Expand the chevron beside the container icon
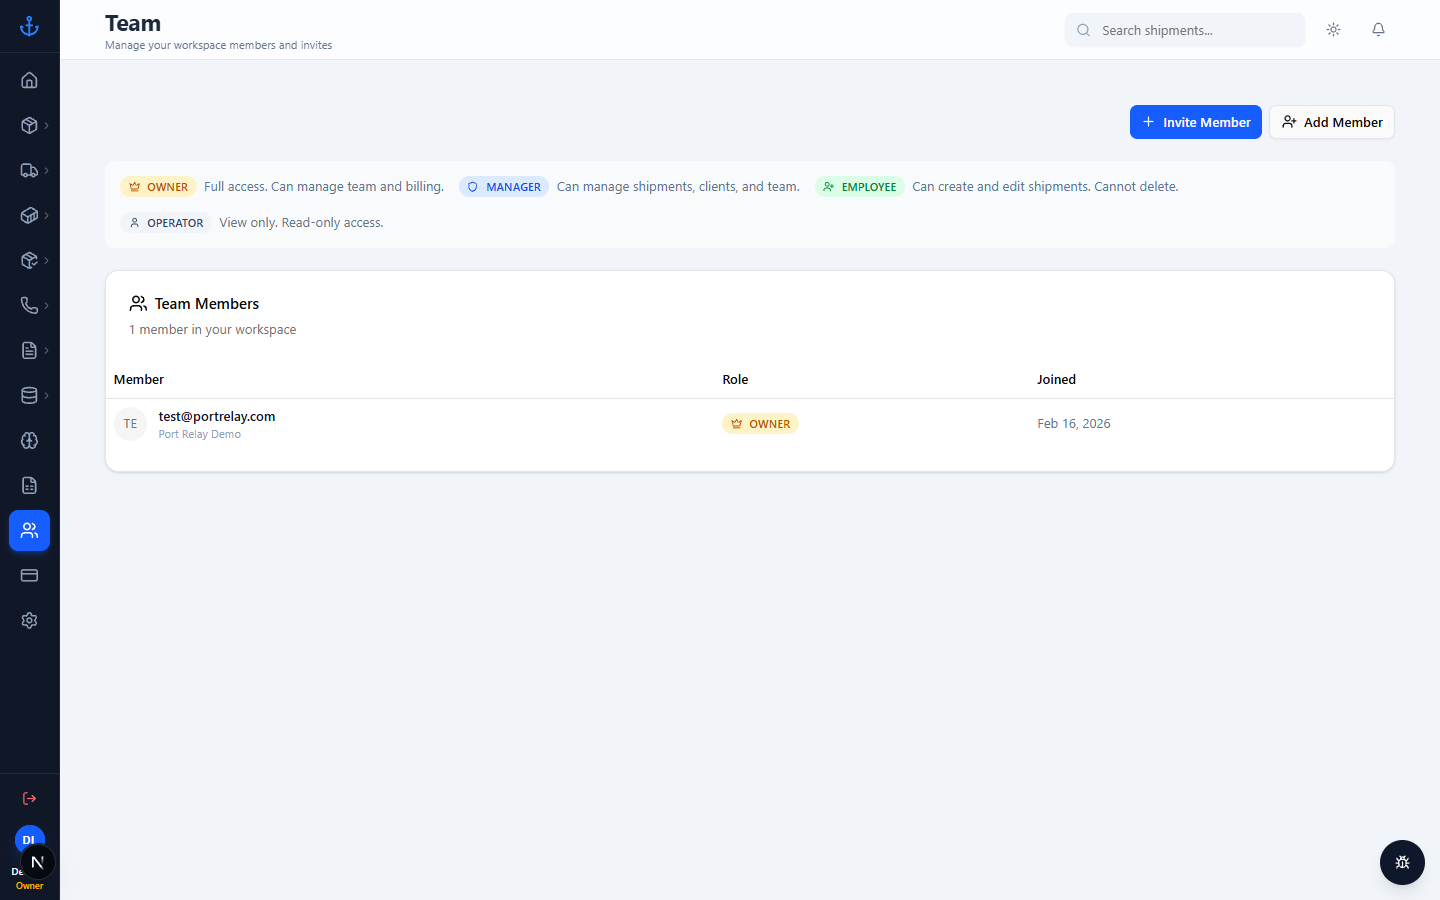1440x900 pixels. pyautogui.click(x=46, y=215)
